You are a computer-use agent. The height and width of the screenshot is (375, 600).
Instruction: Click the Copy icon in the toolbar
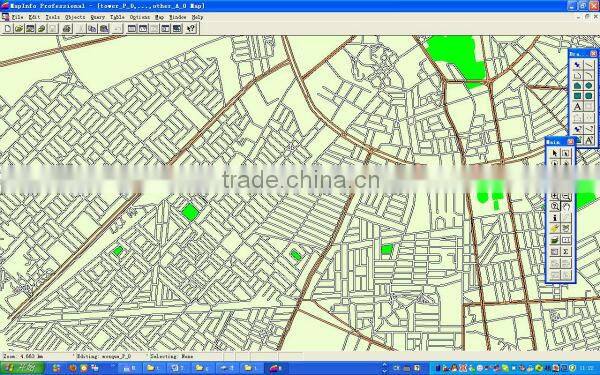pyautogui.click(x=92, y=29)
